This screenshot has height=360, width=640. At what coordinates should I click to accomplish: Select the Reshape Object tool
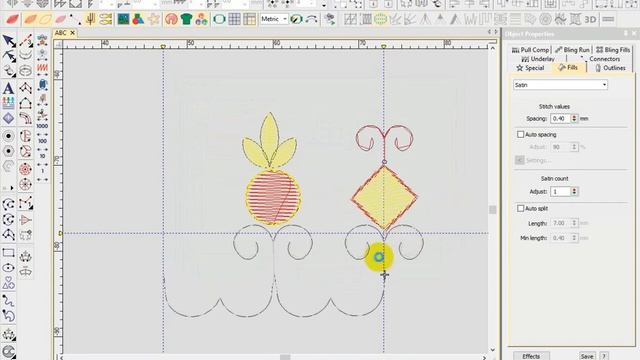point(9,56)
